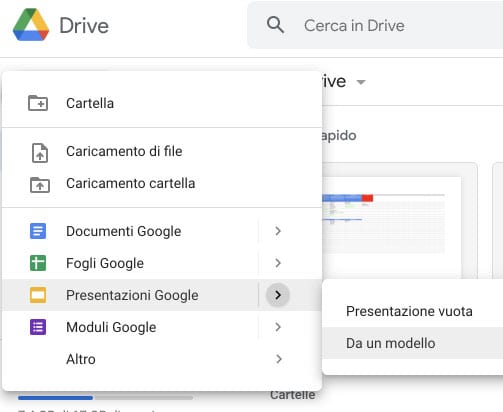Click the Drive title text
This screenshot has width=503, height=412.
pos(84,26)
